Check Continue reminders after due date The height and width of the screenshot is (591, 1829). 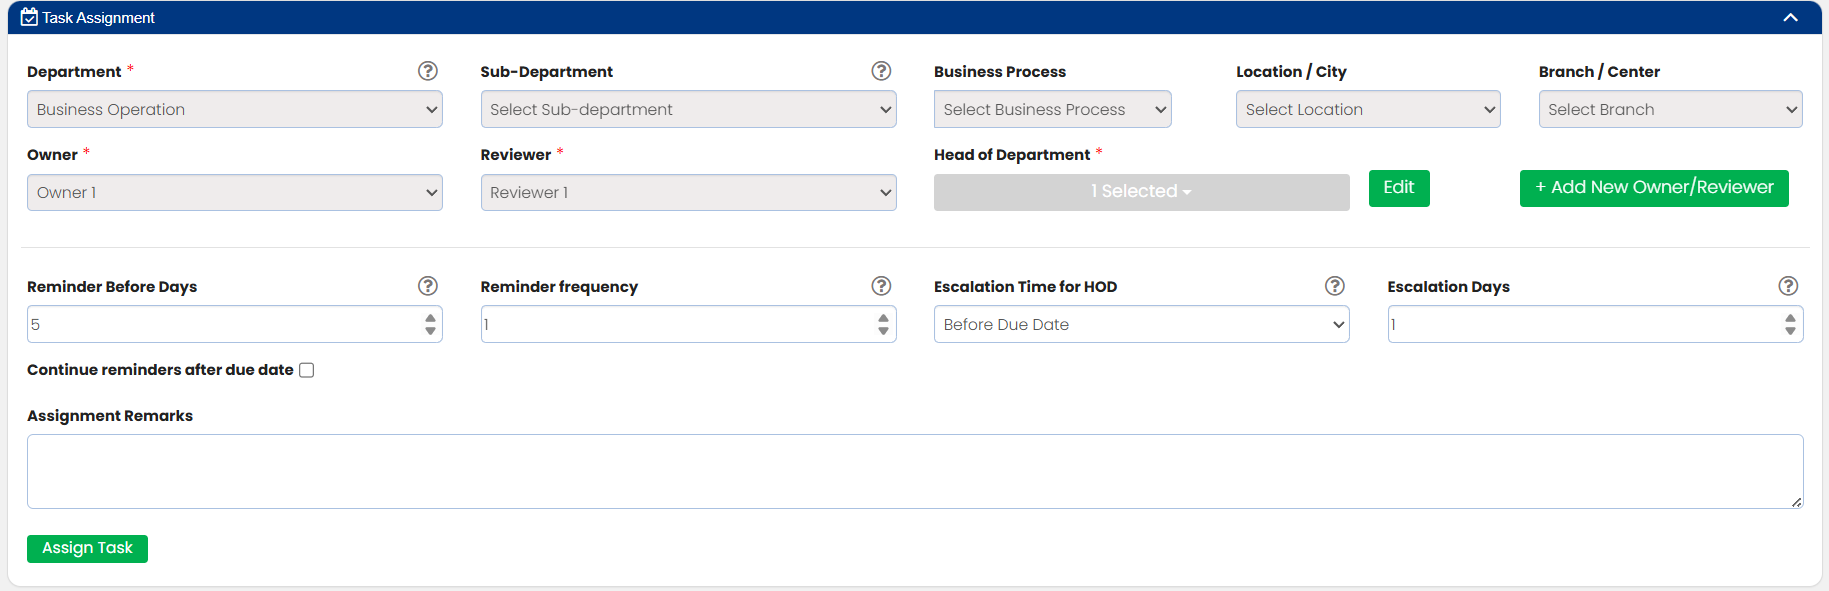tap(307, 370)
